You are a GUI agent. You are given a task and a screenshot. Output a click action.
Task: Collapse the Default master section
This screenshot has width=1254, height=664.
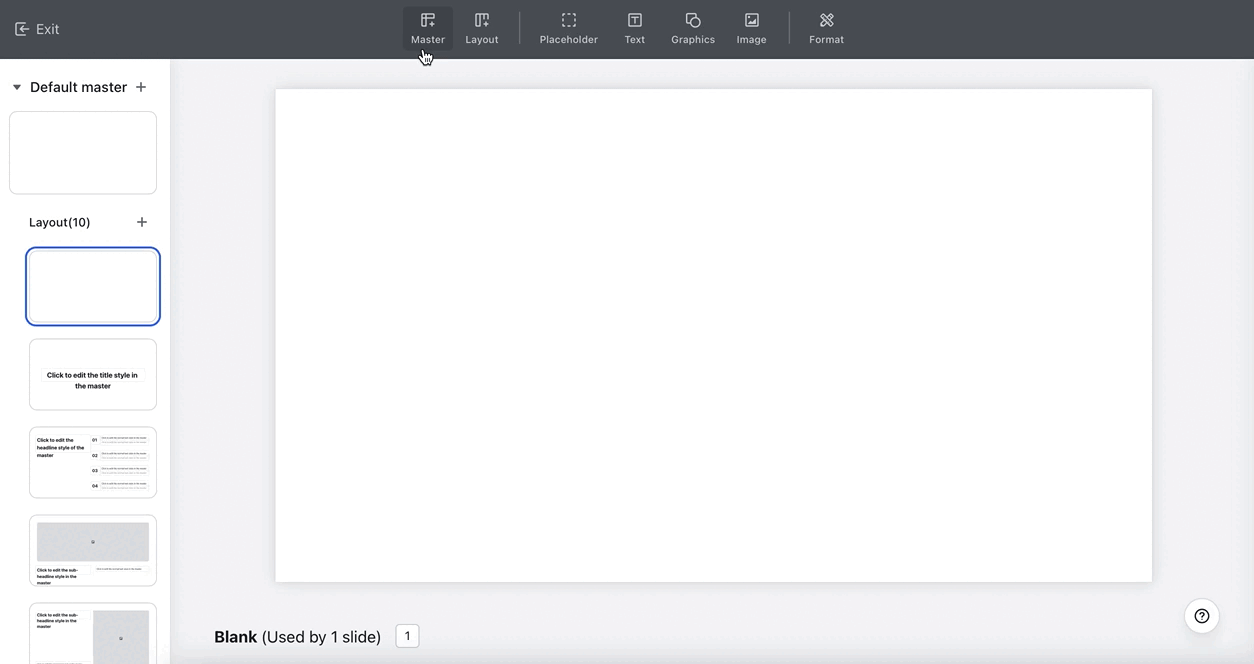point(17,88)
